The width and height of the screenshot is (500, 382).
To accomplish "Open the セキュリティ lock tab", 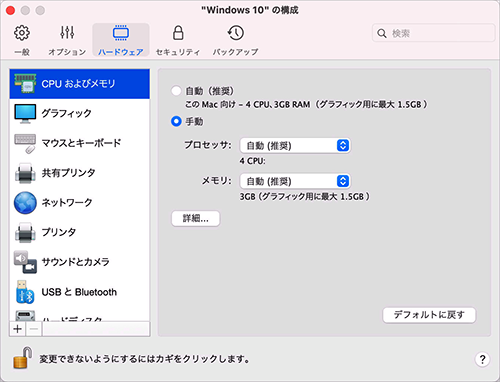I will [178, 40].
